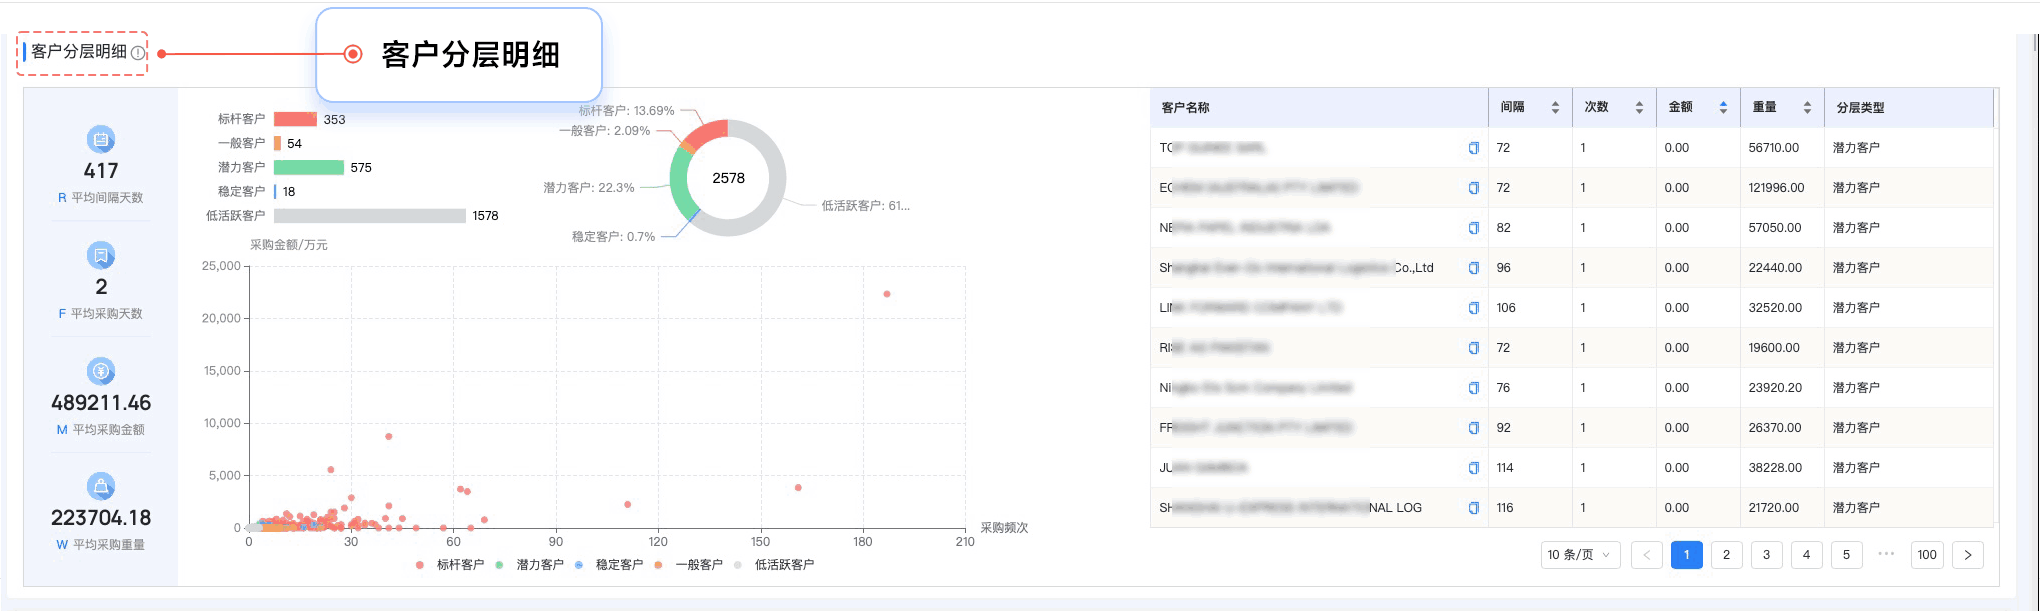This screenshot has height=611, width=2040.
Task: Open the 10 条/页 page size dropdown
Action: tap(1580, 555)
